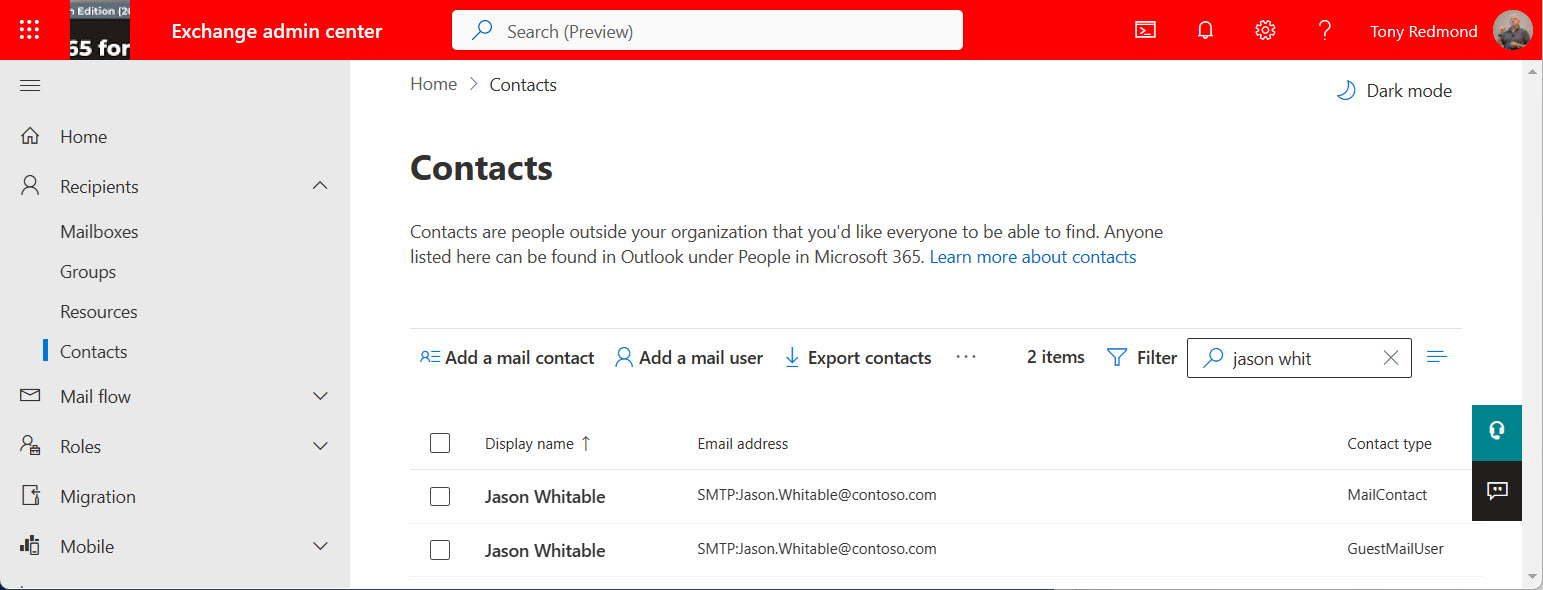
Task: Open the support headset panel
Action: coord(1496,433)
